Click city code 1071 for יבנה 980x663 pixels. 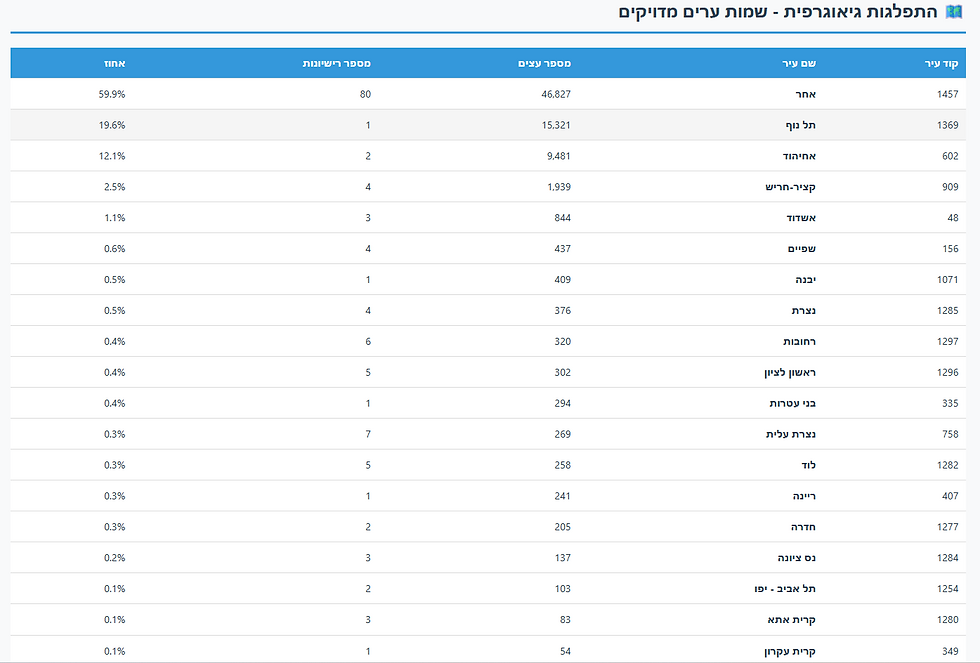[x=945, y=280]
